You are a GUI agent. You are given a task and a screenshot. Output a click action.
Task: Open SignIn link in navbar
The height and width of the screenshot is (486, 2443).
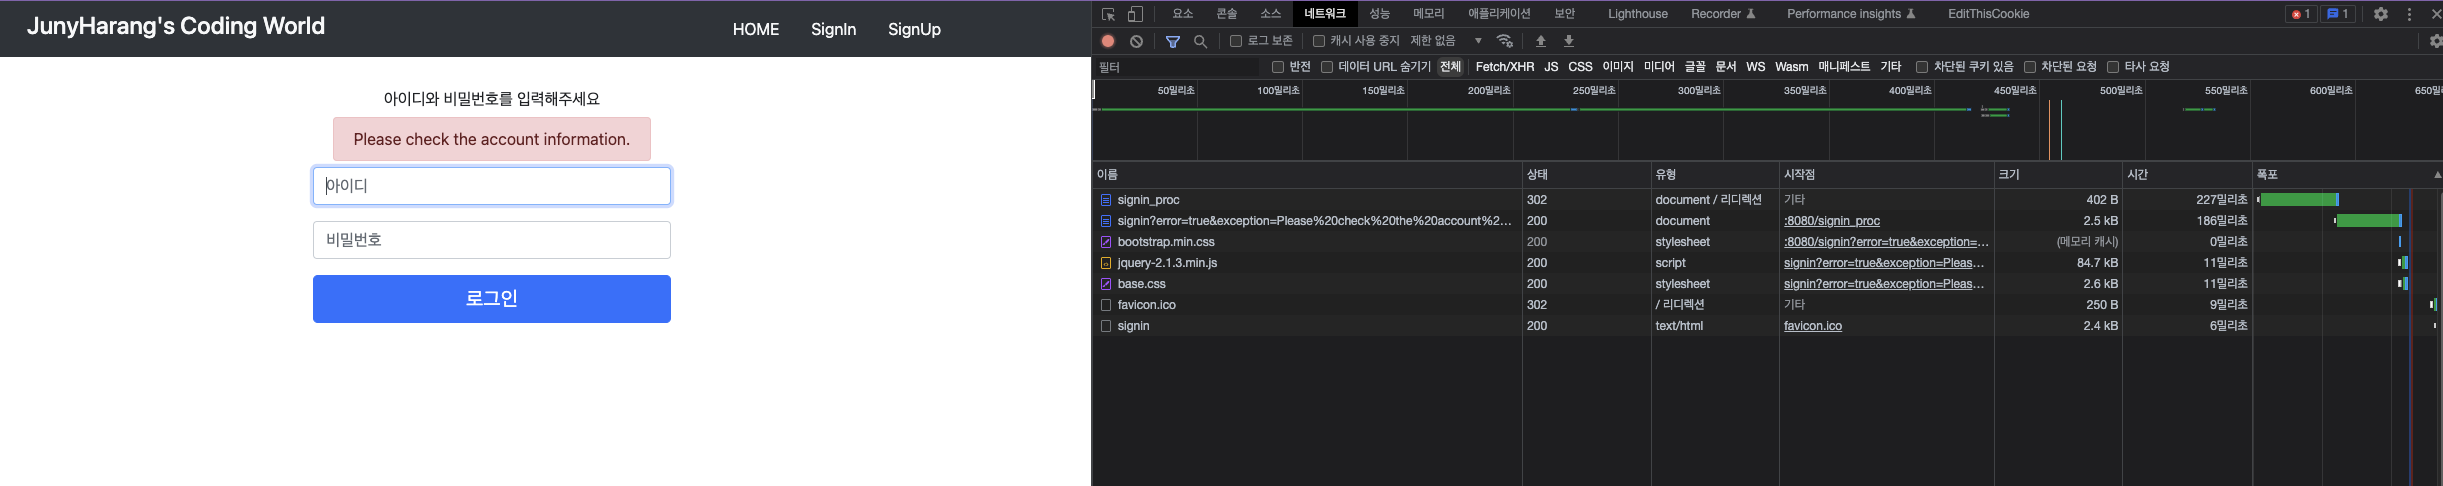tap(833, 29)
